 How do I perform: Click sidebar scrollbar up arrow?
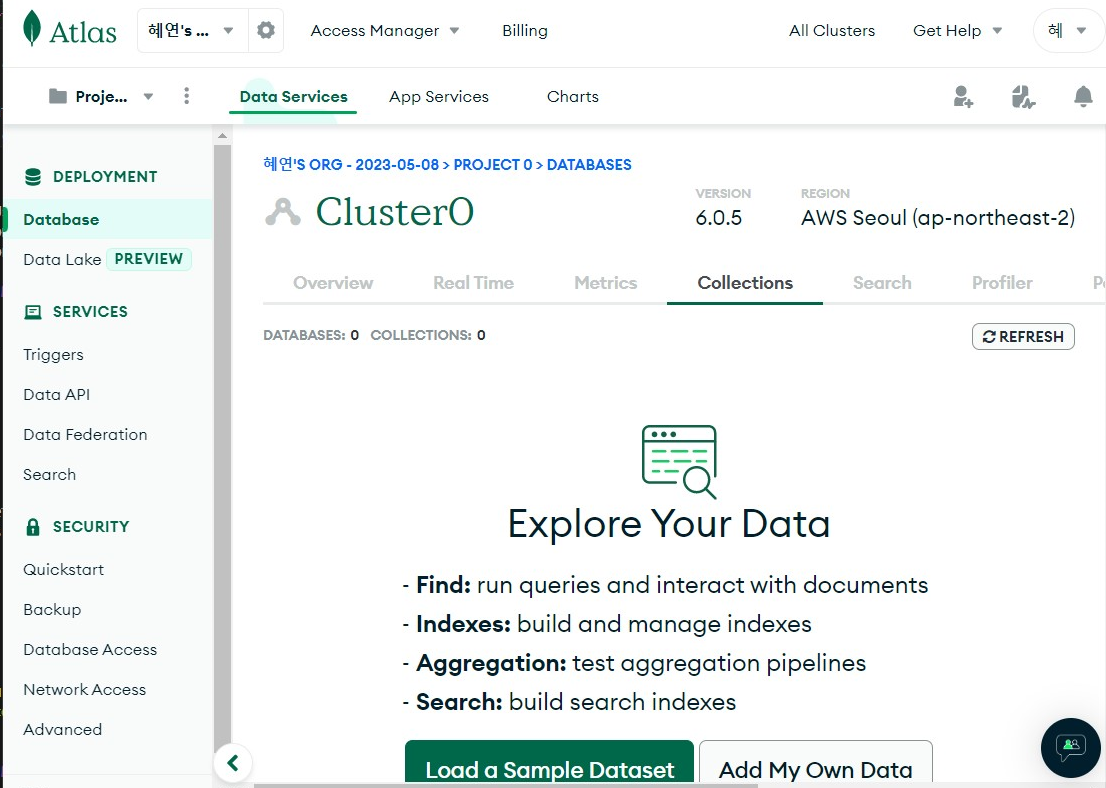[x=222, y=135]
